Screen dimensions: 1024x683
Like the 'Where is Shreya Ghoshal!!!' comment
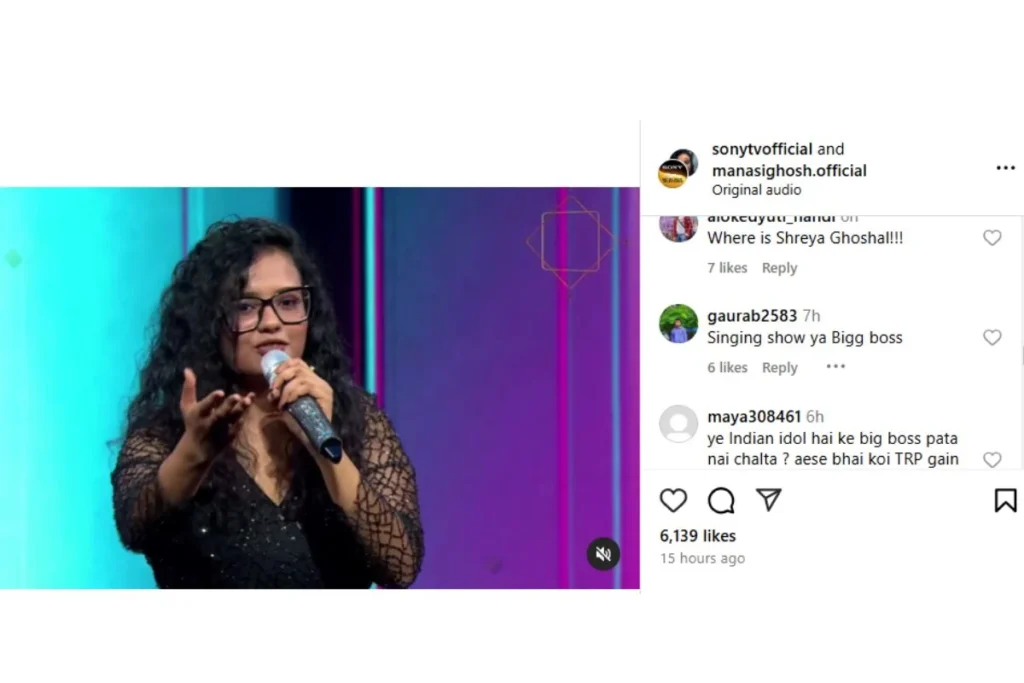[992, 238]
